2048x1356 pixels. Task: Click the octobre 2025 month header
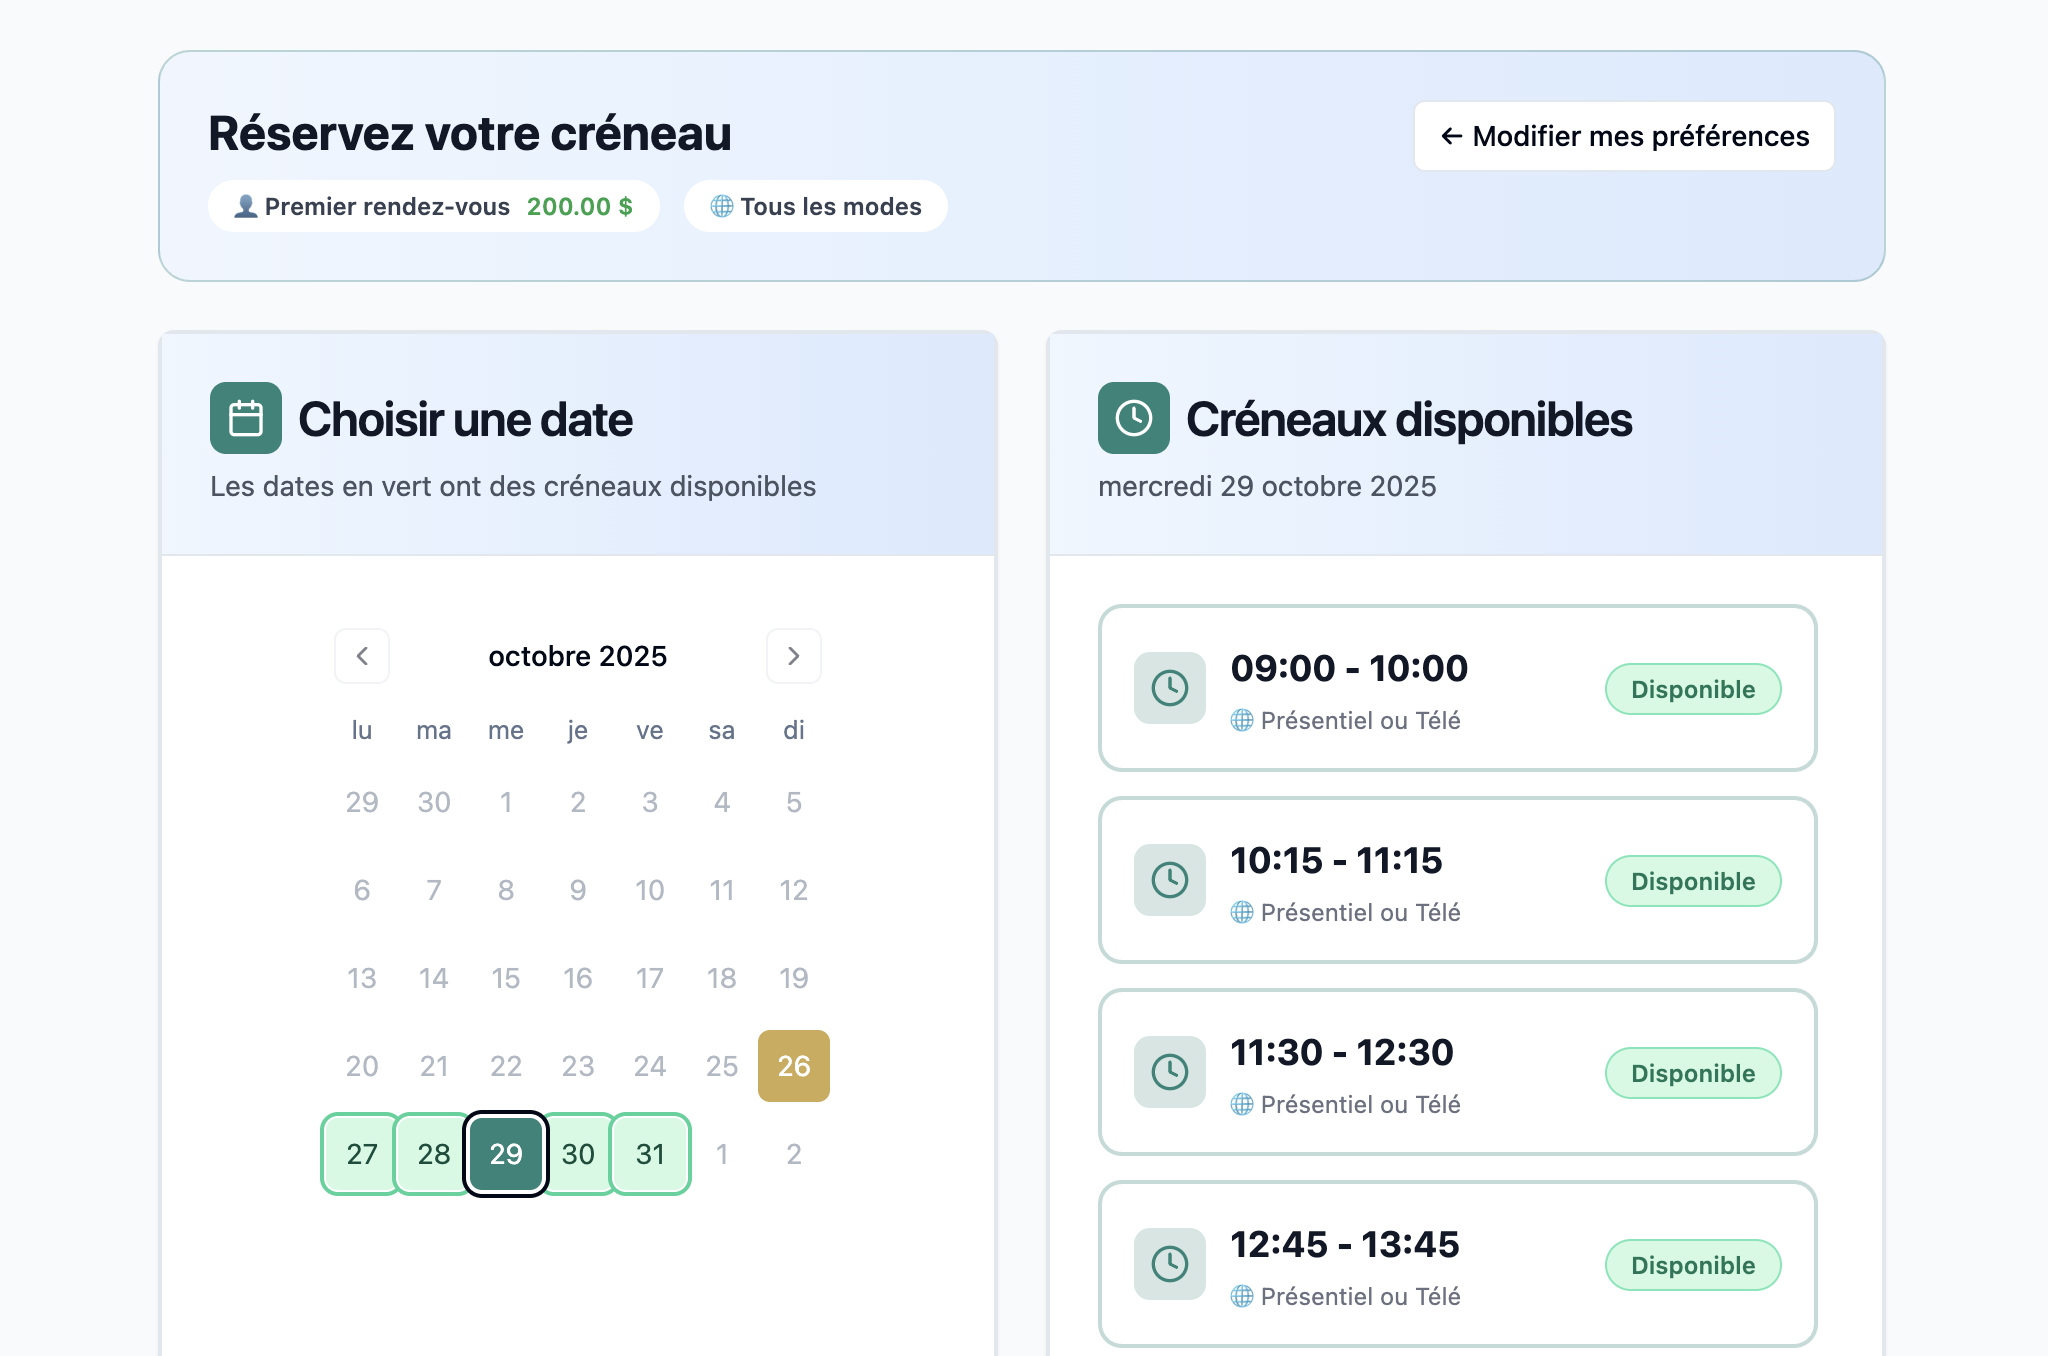point(577,655)
